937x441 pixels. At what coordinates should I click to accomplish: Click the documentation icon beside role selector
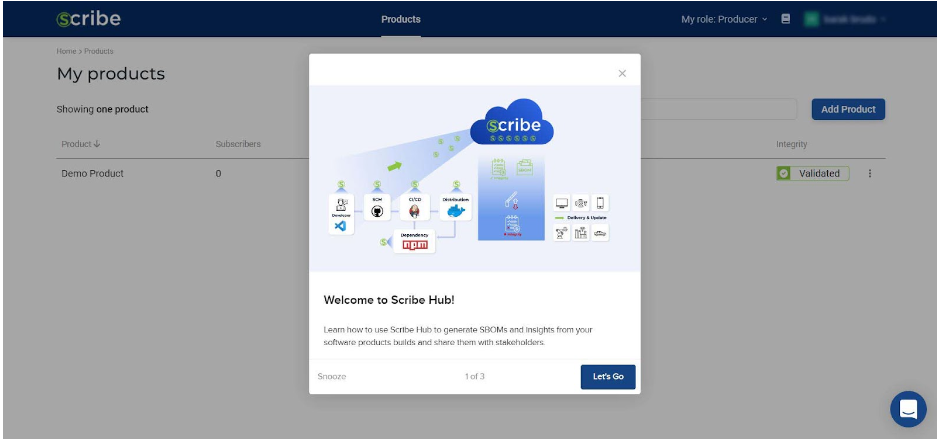(x=786, y=19)
